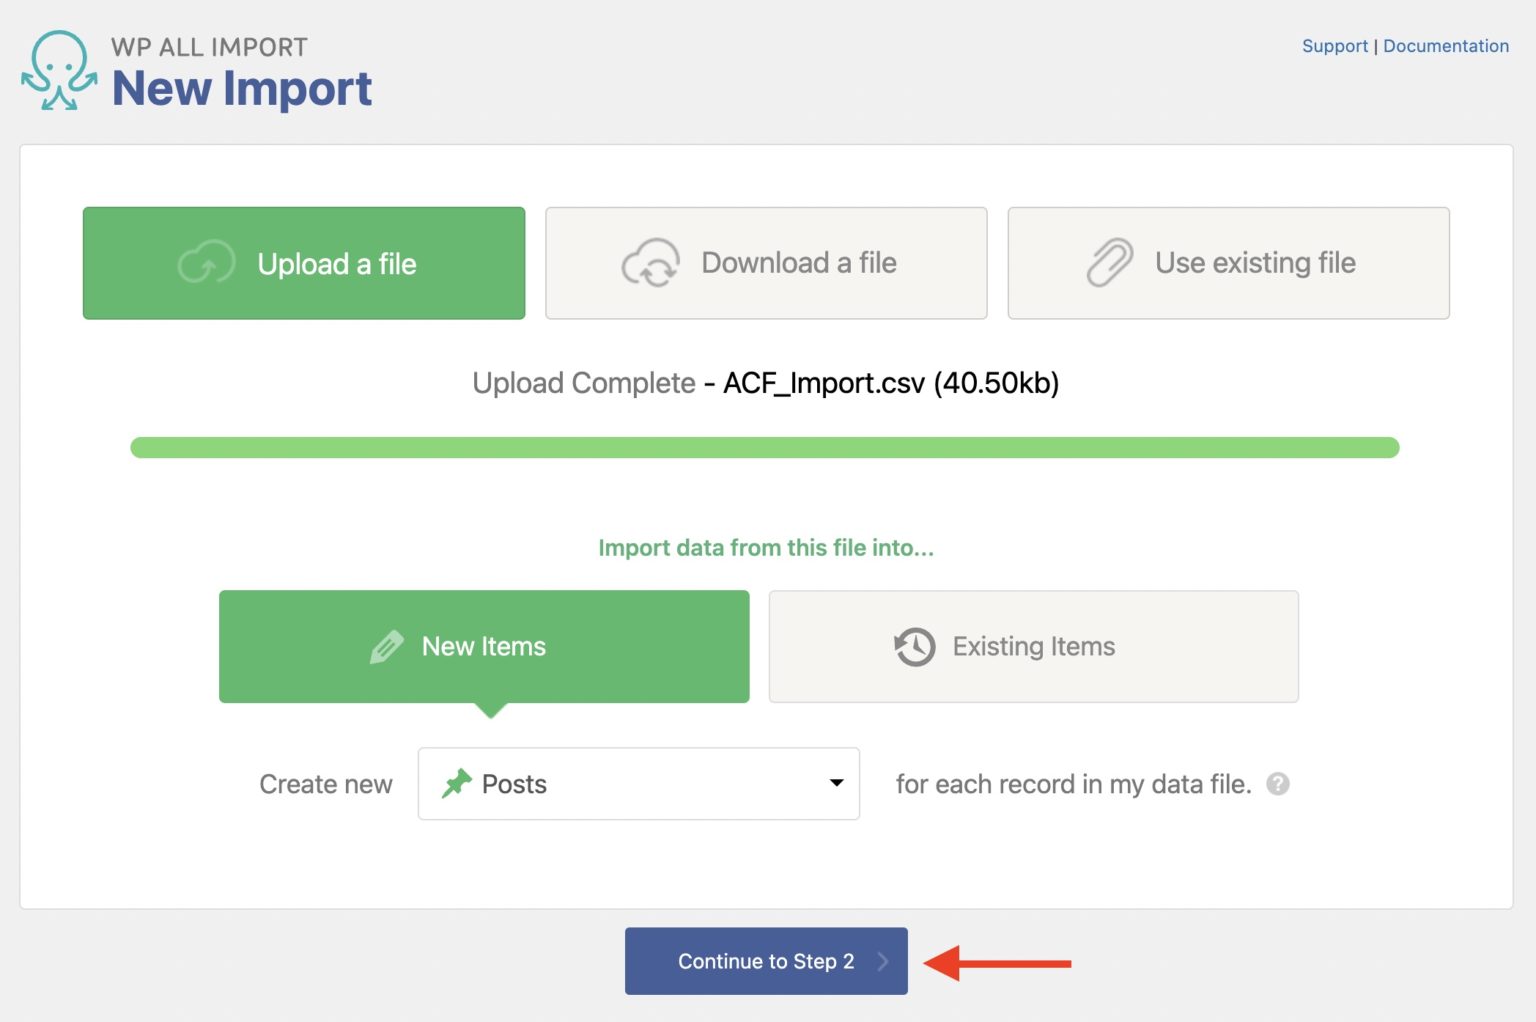Click the dropdown arrow on the Posts selector
The height and width of the screenshot is (1022, 1536).
(836, 784)
